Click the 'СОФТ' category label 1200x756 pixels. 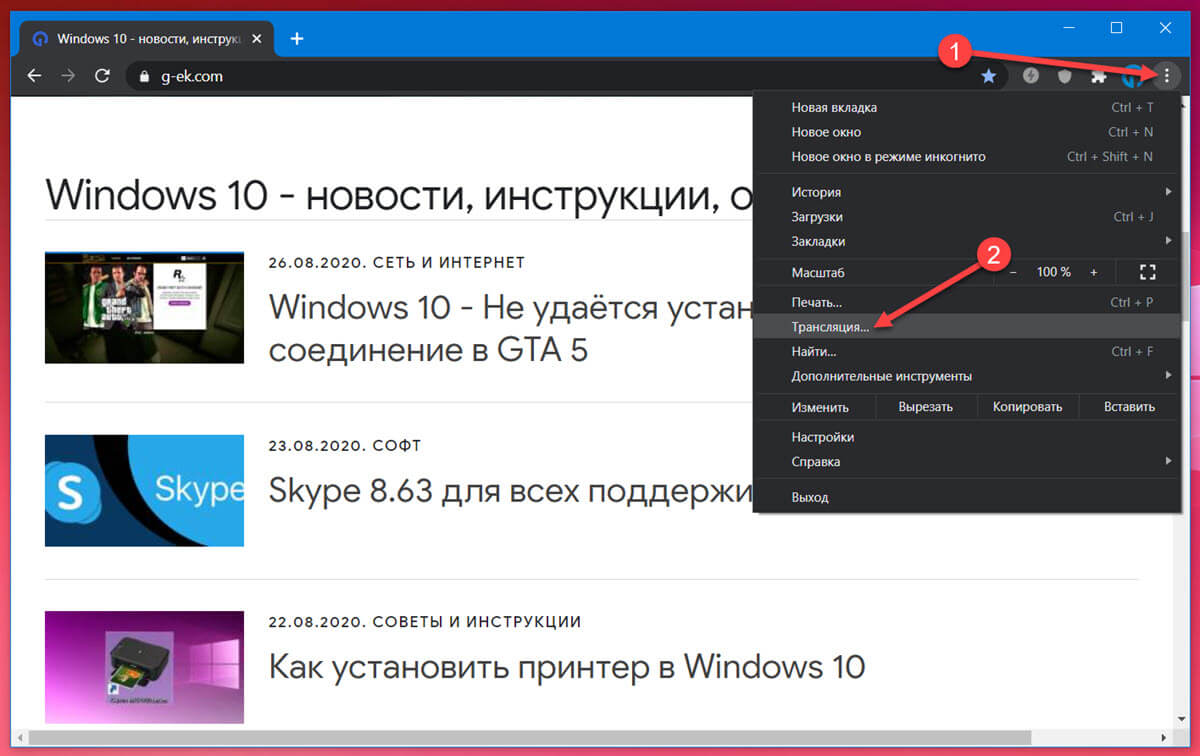click(397, 446)
